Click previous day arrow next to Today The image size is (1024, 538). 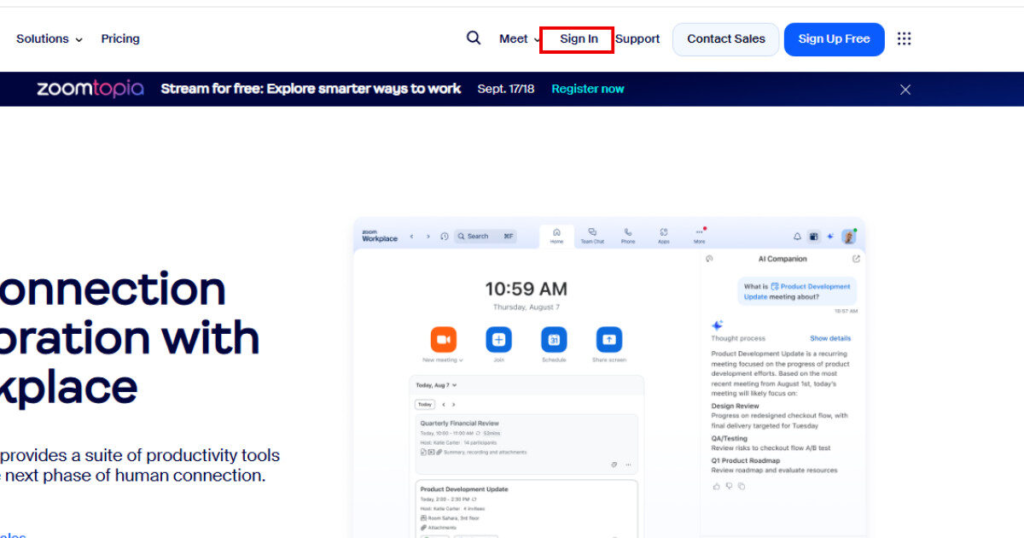pyautogui.click(x=443, y=405)
